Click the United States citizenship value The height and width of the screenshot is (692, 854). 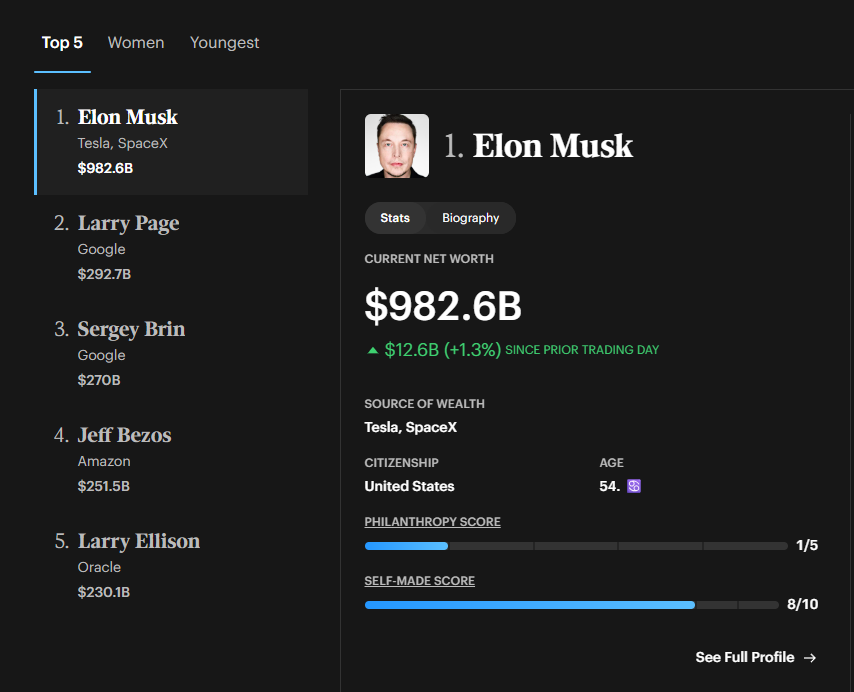coord(409,486)
